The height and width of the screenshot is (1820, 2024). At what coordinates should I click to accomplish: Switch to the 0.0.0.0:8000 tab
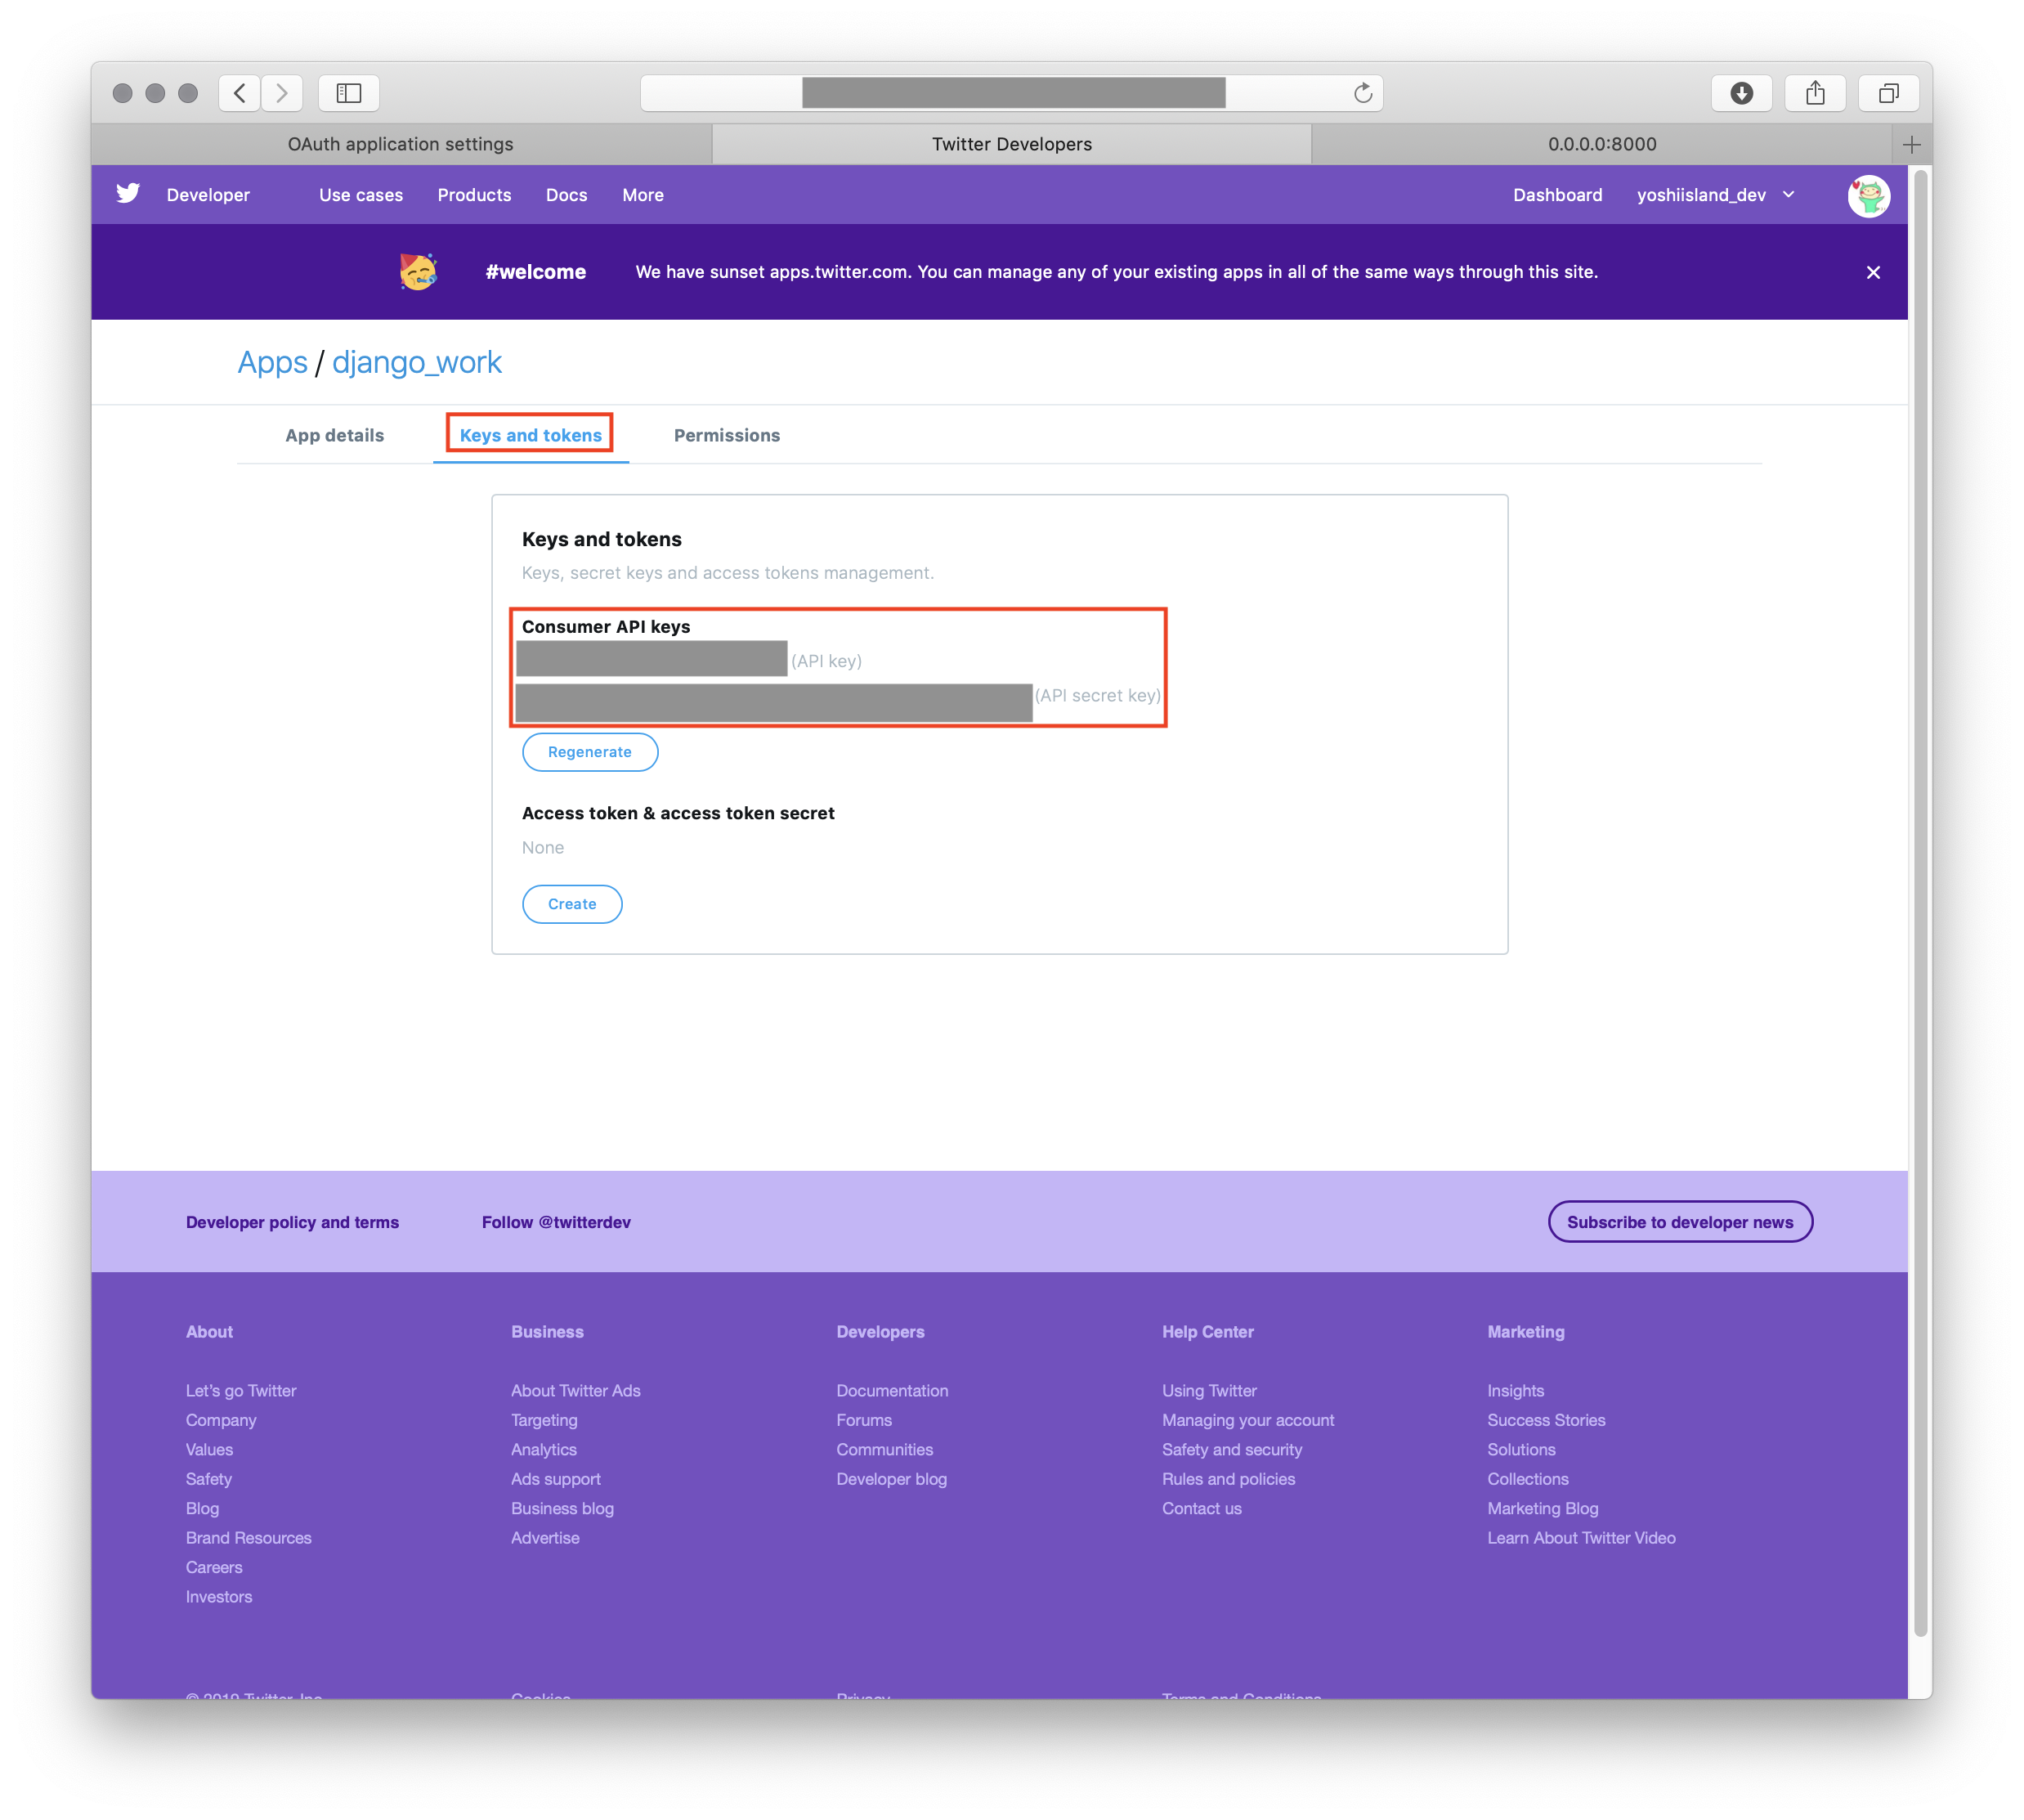tap(1602, 144)
